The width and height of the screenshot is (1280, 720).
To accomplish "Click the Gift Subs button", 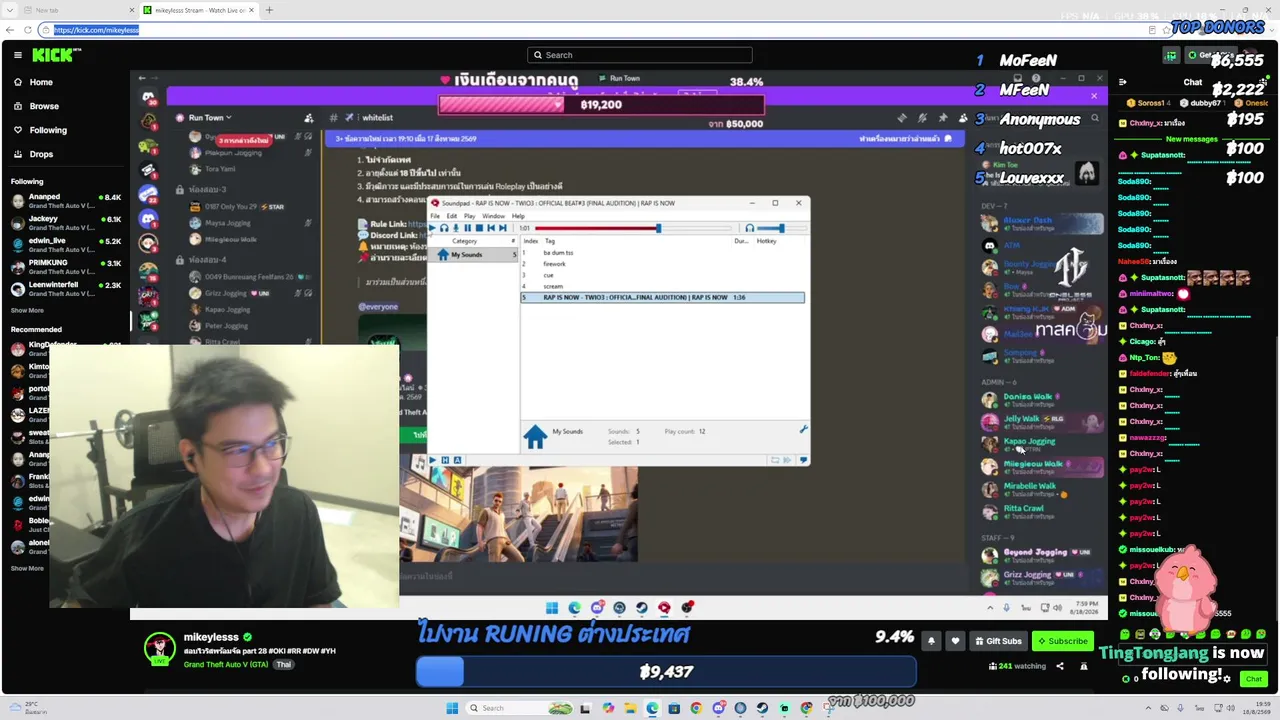I will tap(998, 641).
